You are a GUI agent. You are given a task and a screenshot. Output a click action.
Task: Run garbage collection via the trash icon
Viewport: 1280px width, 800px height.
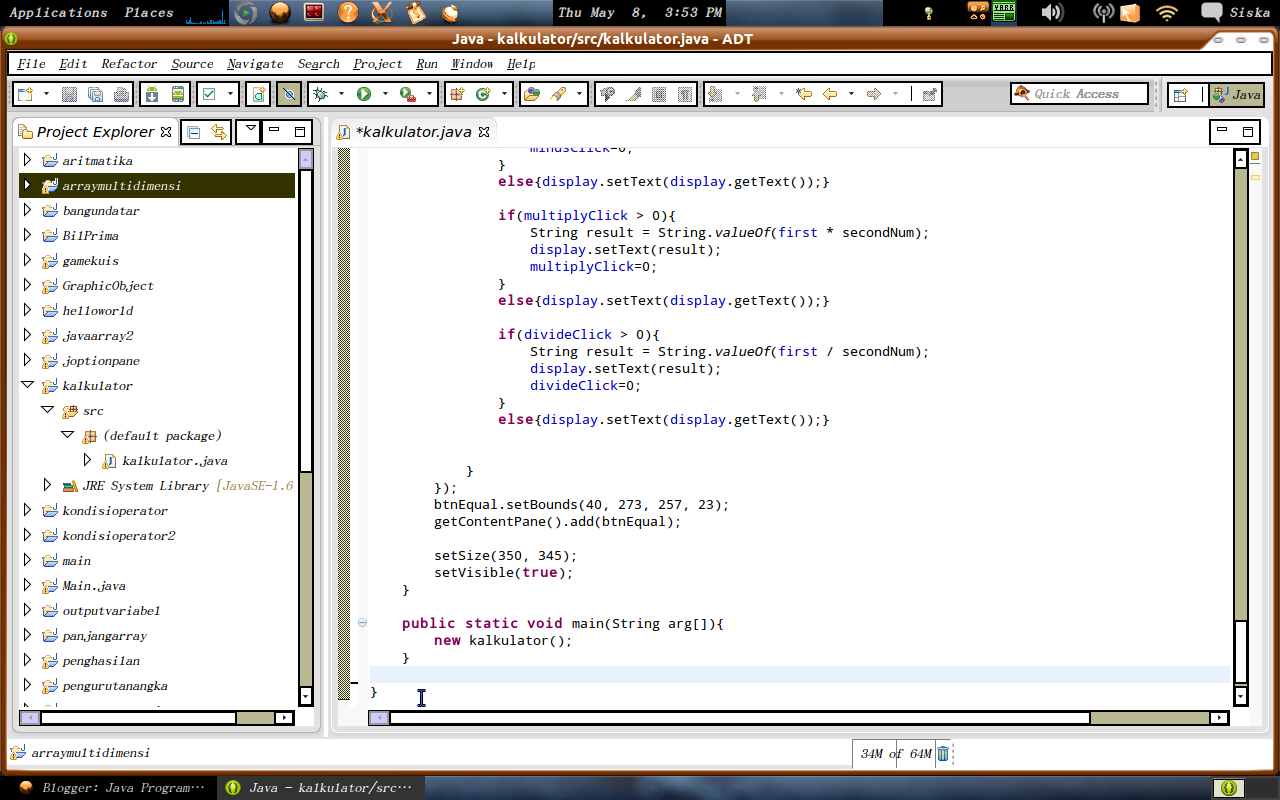point(941,753)
